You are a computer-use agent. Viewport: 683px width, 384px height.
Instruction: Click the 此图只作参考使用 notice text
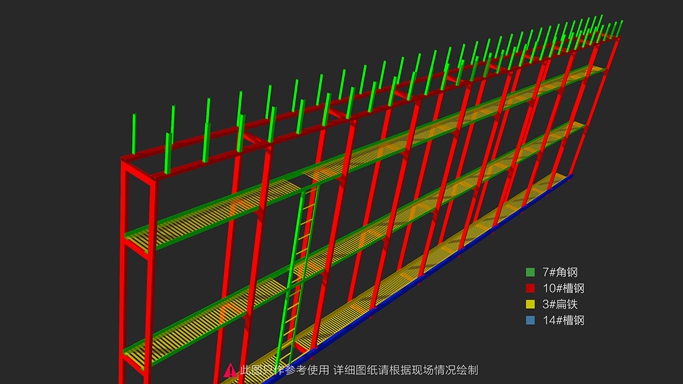284,371
